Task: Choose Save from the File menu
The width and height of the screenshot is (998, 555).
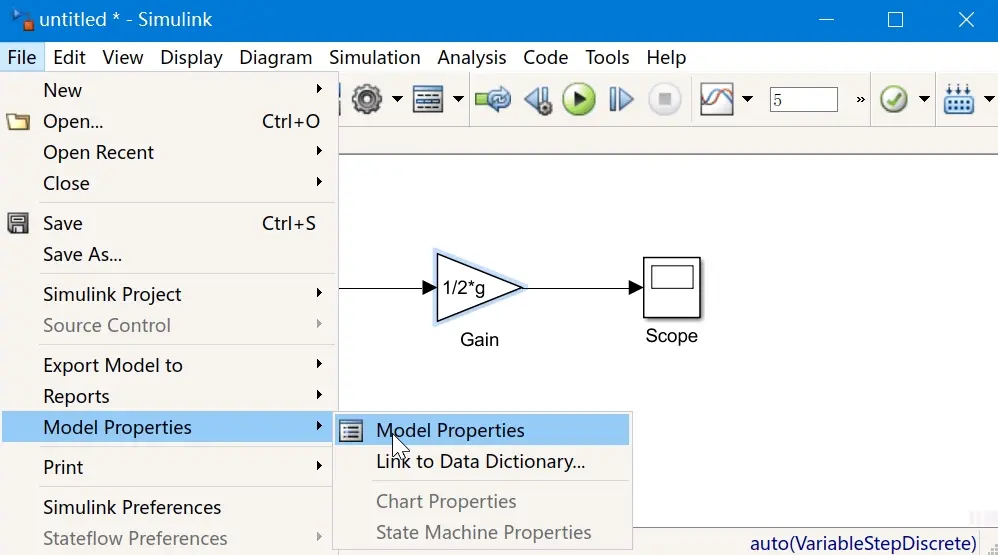Action: (169, 223)
